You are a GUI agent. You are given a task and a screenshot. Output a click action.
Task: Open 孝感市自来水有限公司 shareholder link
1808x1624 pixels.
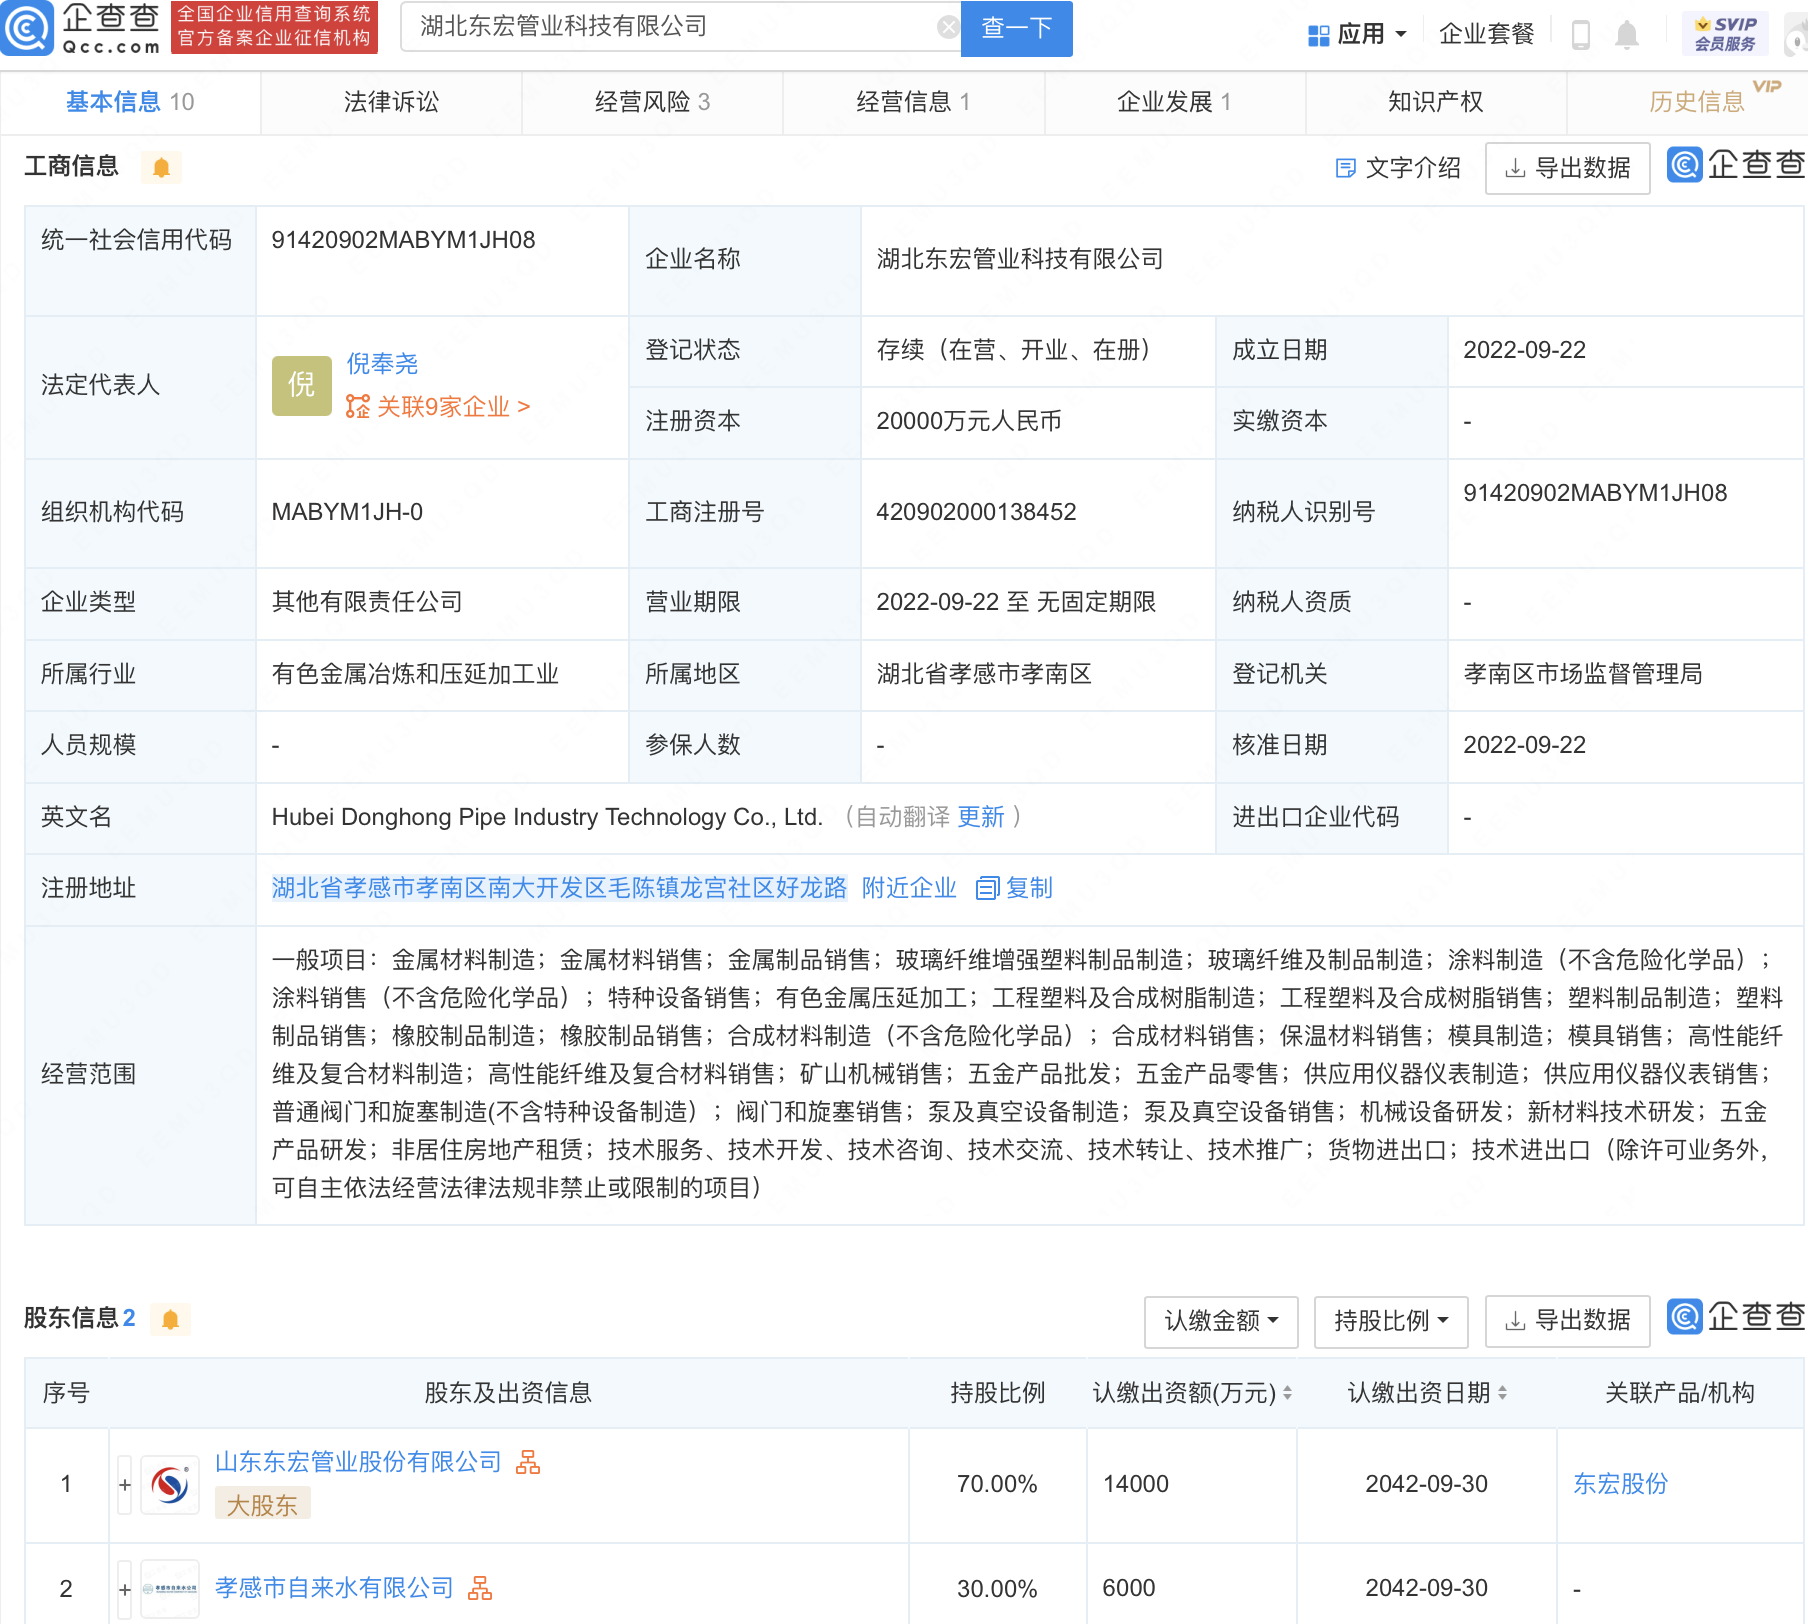pyautogui.click(x=334, y=1588)
